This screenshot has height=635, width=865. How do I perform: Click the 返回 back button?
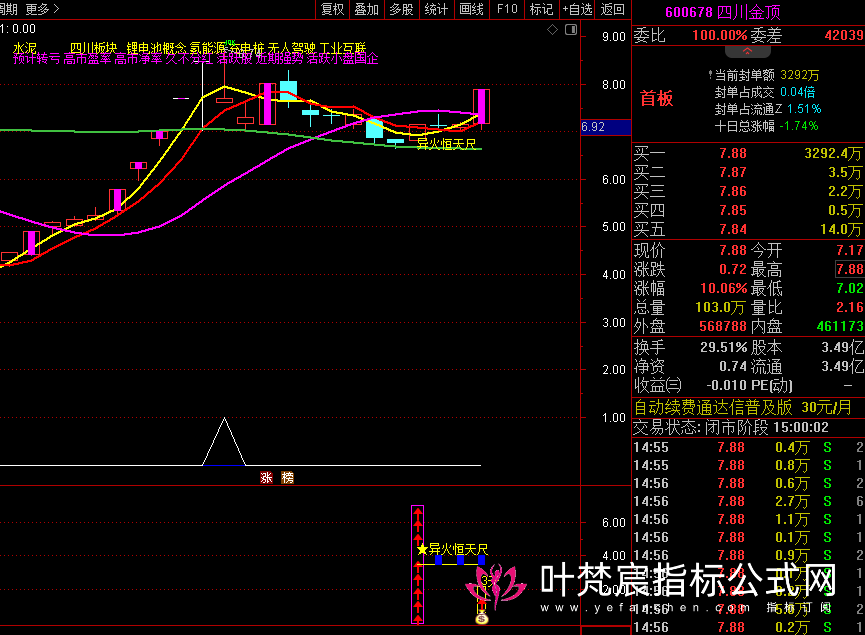tap(612, 9)
